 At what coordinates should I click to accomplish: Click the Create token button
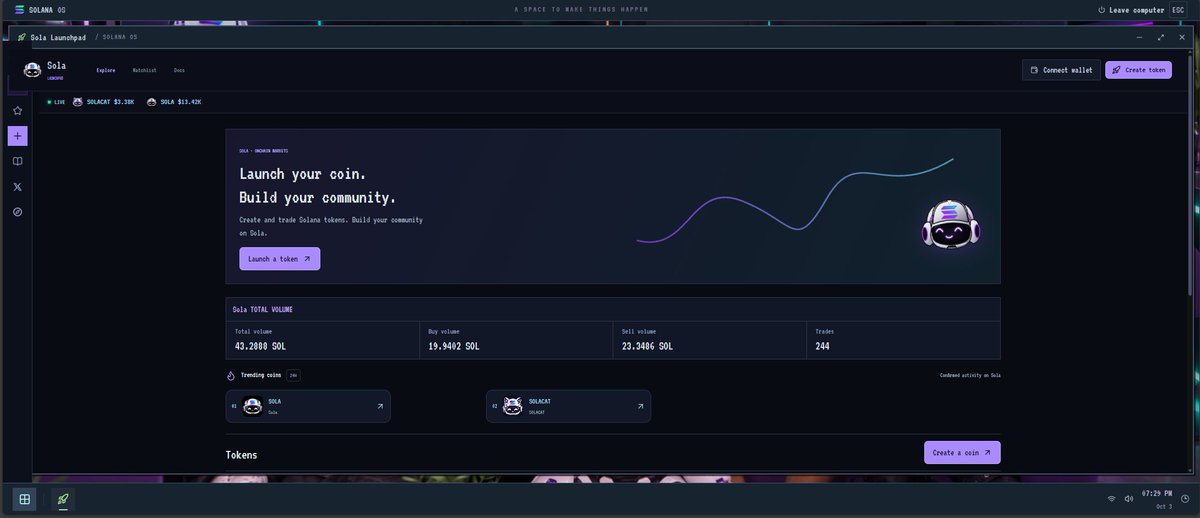point(1138,70)
